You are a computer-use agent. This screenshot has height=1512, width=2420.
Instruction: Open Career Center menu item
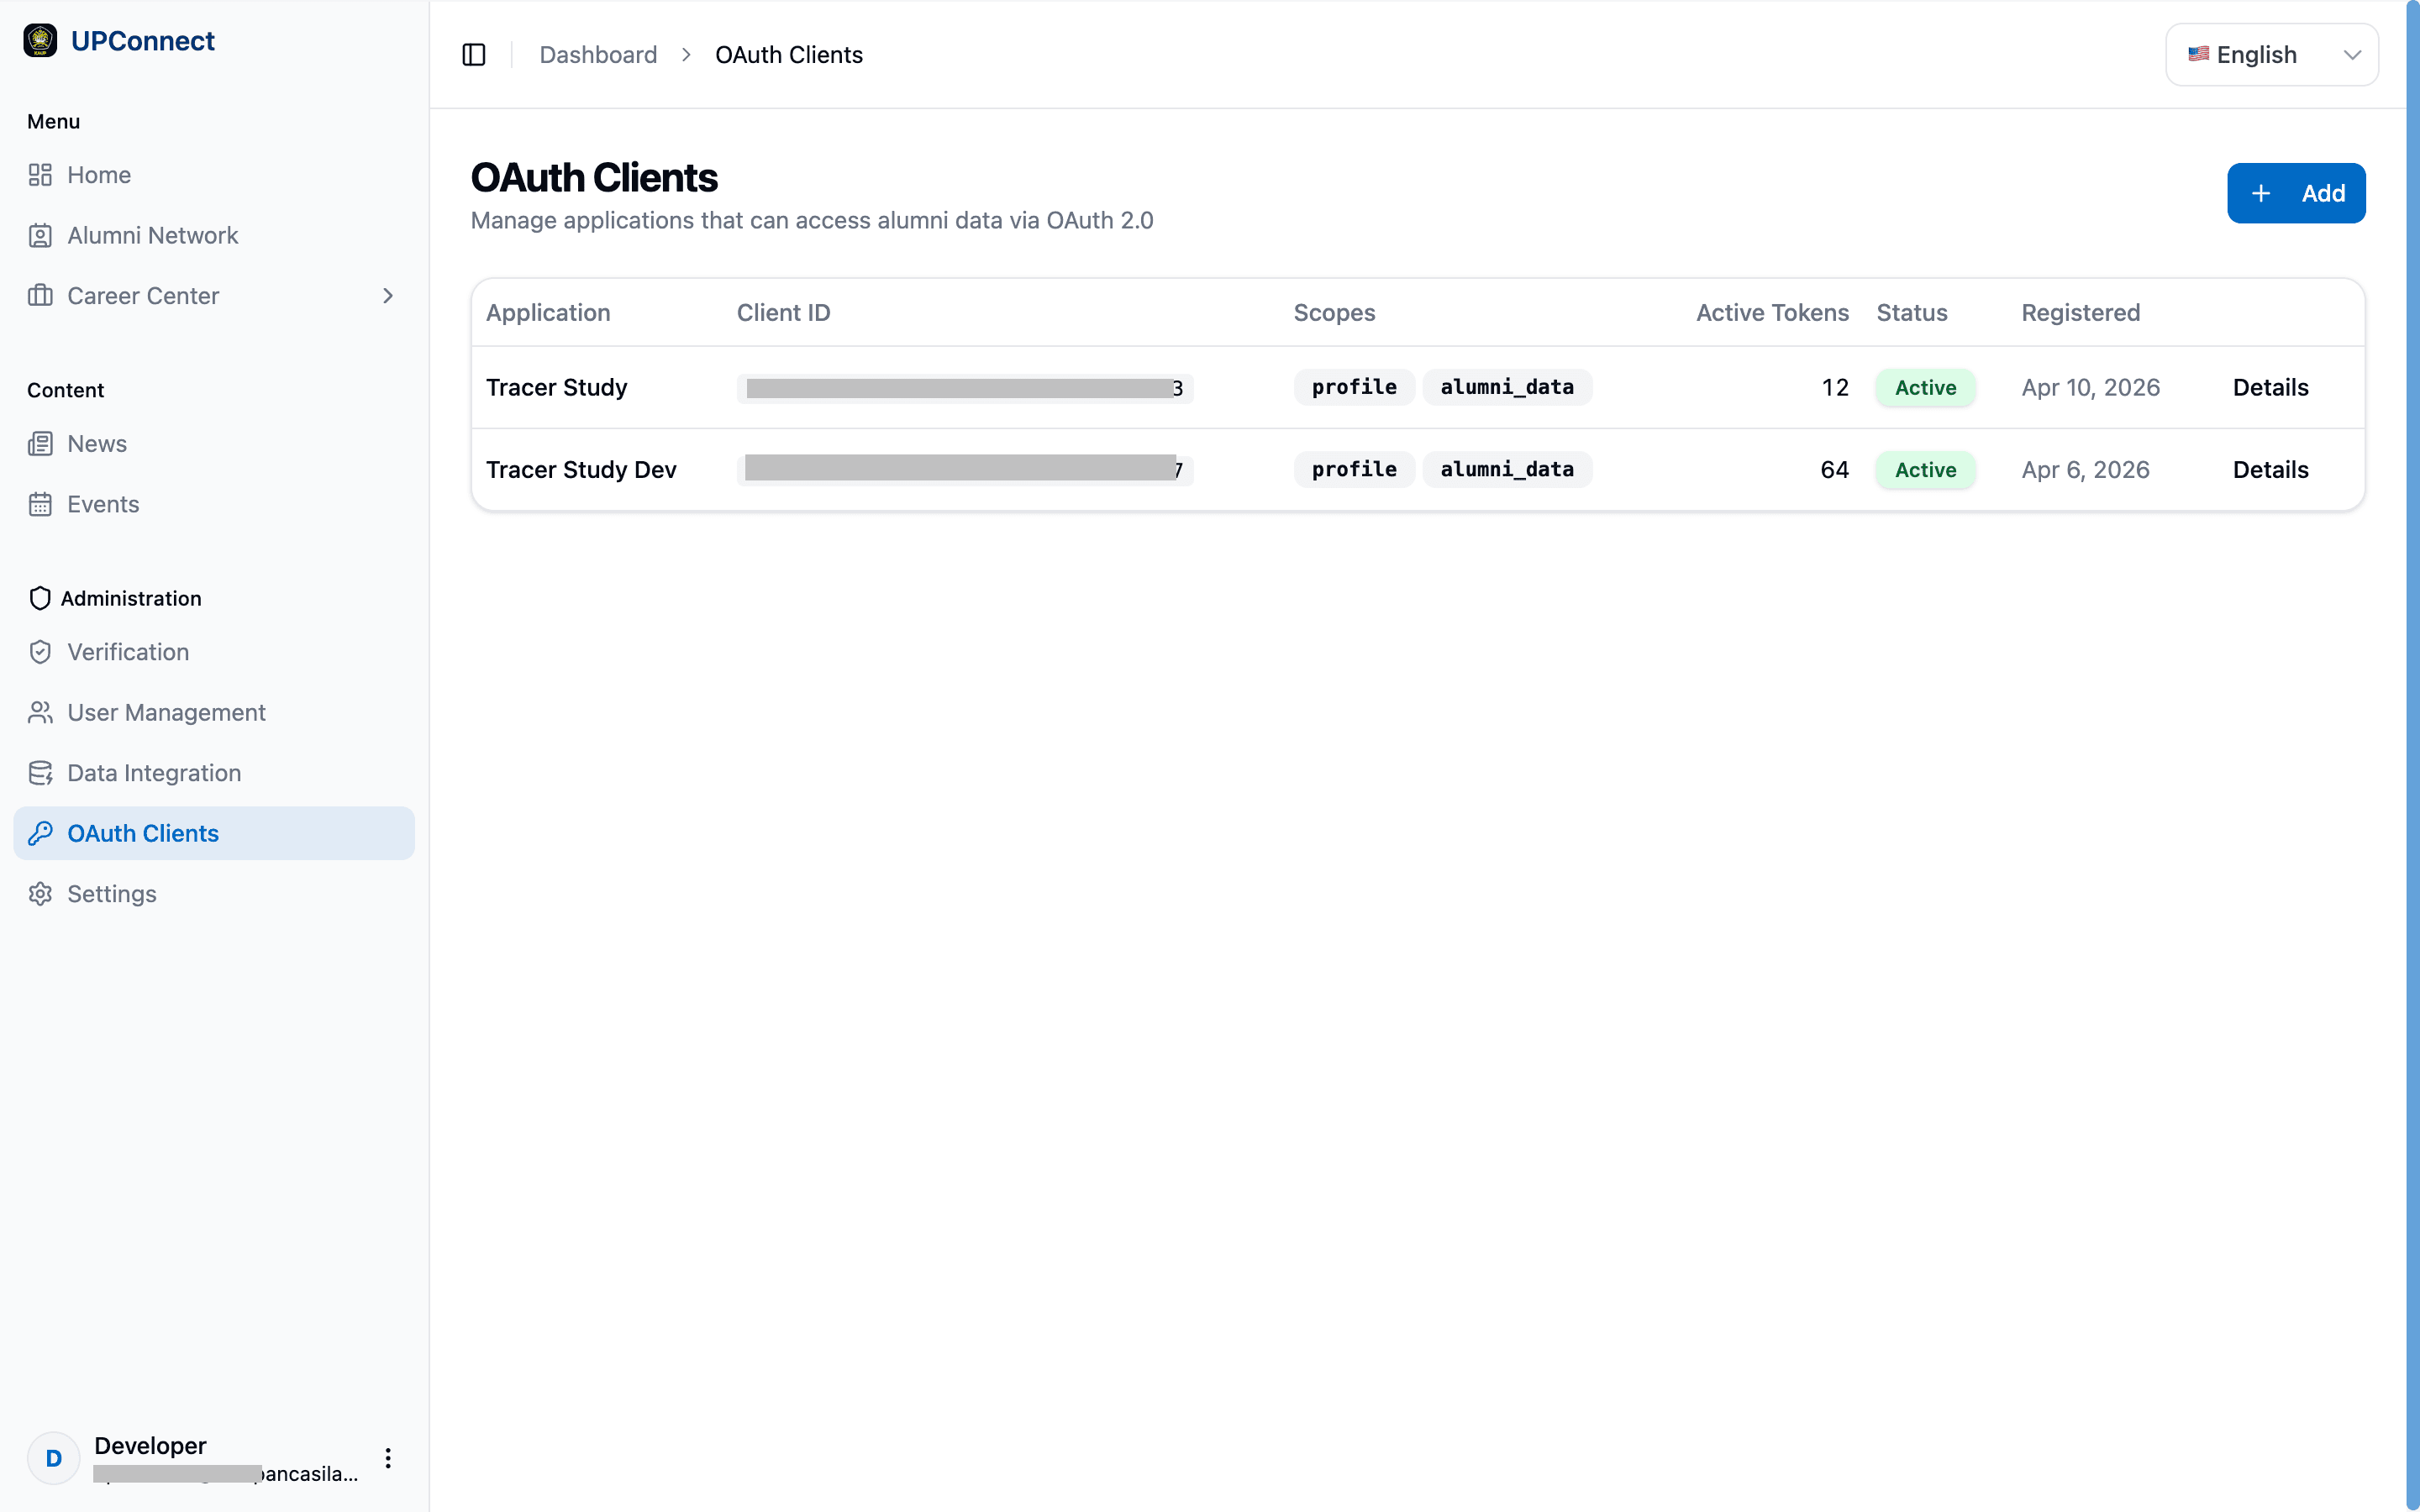click(x=214, y=296)
